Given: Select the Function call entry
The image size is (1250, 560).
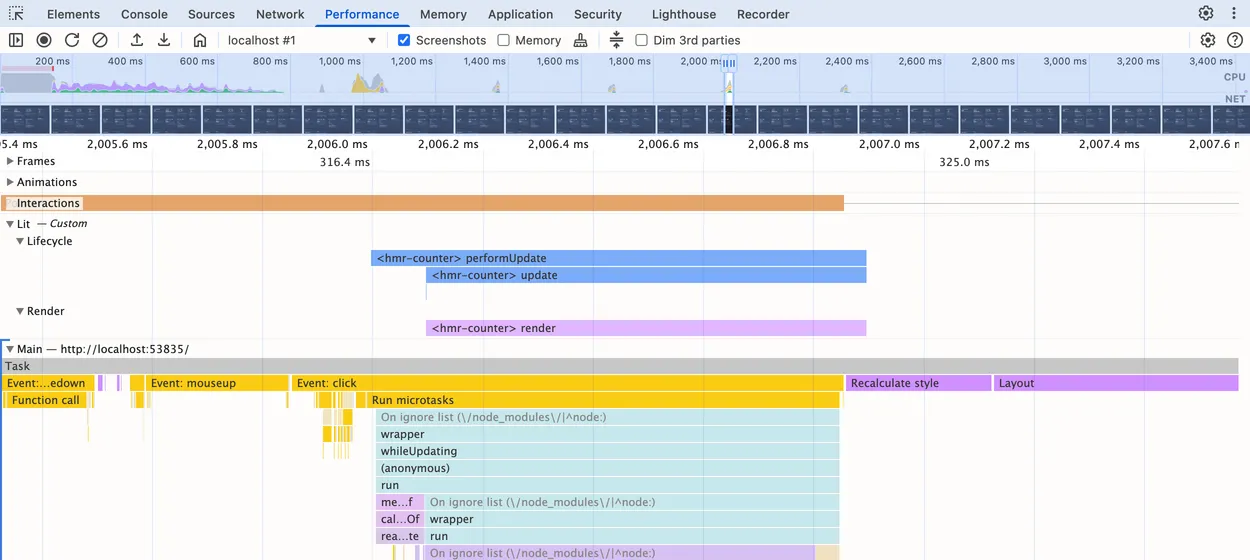Looking at the screenshot, I should (49, 400).
